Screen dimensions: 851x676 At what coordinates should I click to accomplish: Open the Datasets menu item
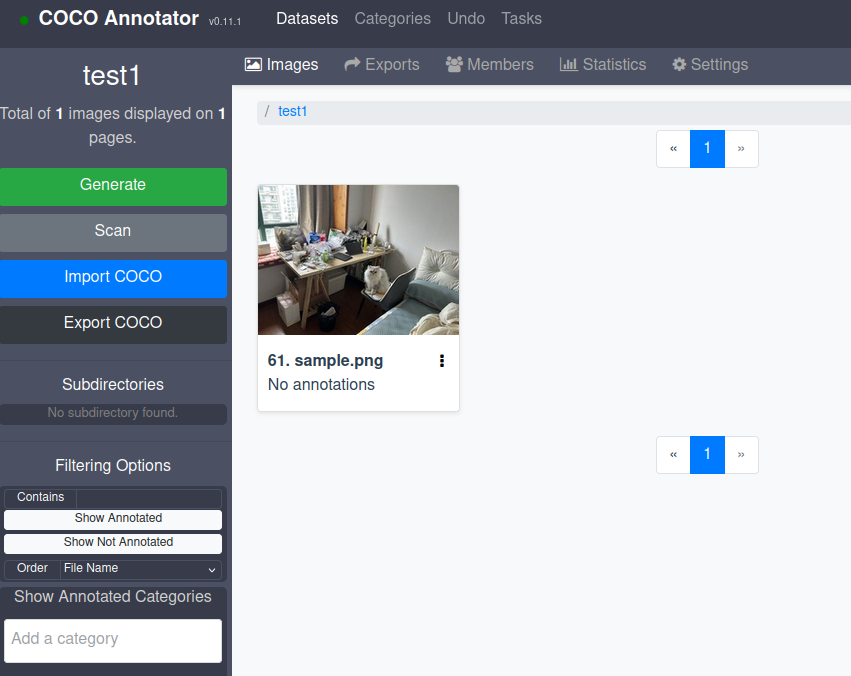[x=307, y=18]
